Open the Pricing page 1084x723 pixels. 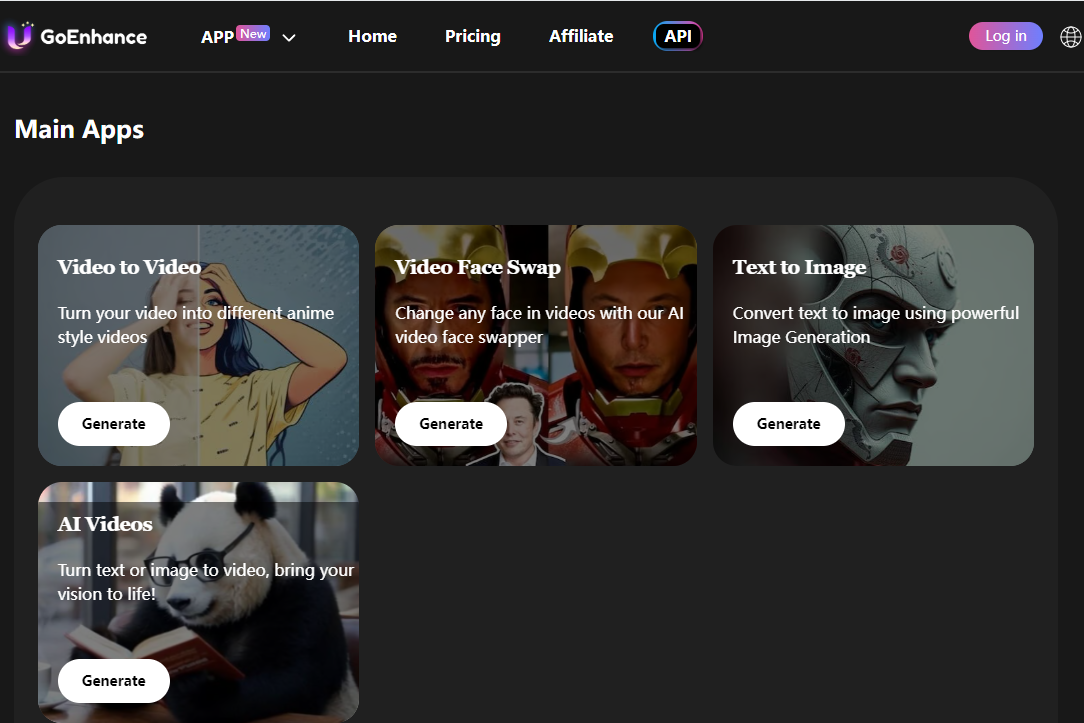(x=473, y=36)
